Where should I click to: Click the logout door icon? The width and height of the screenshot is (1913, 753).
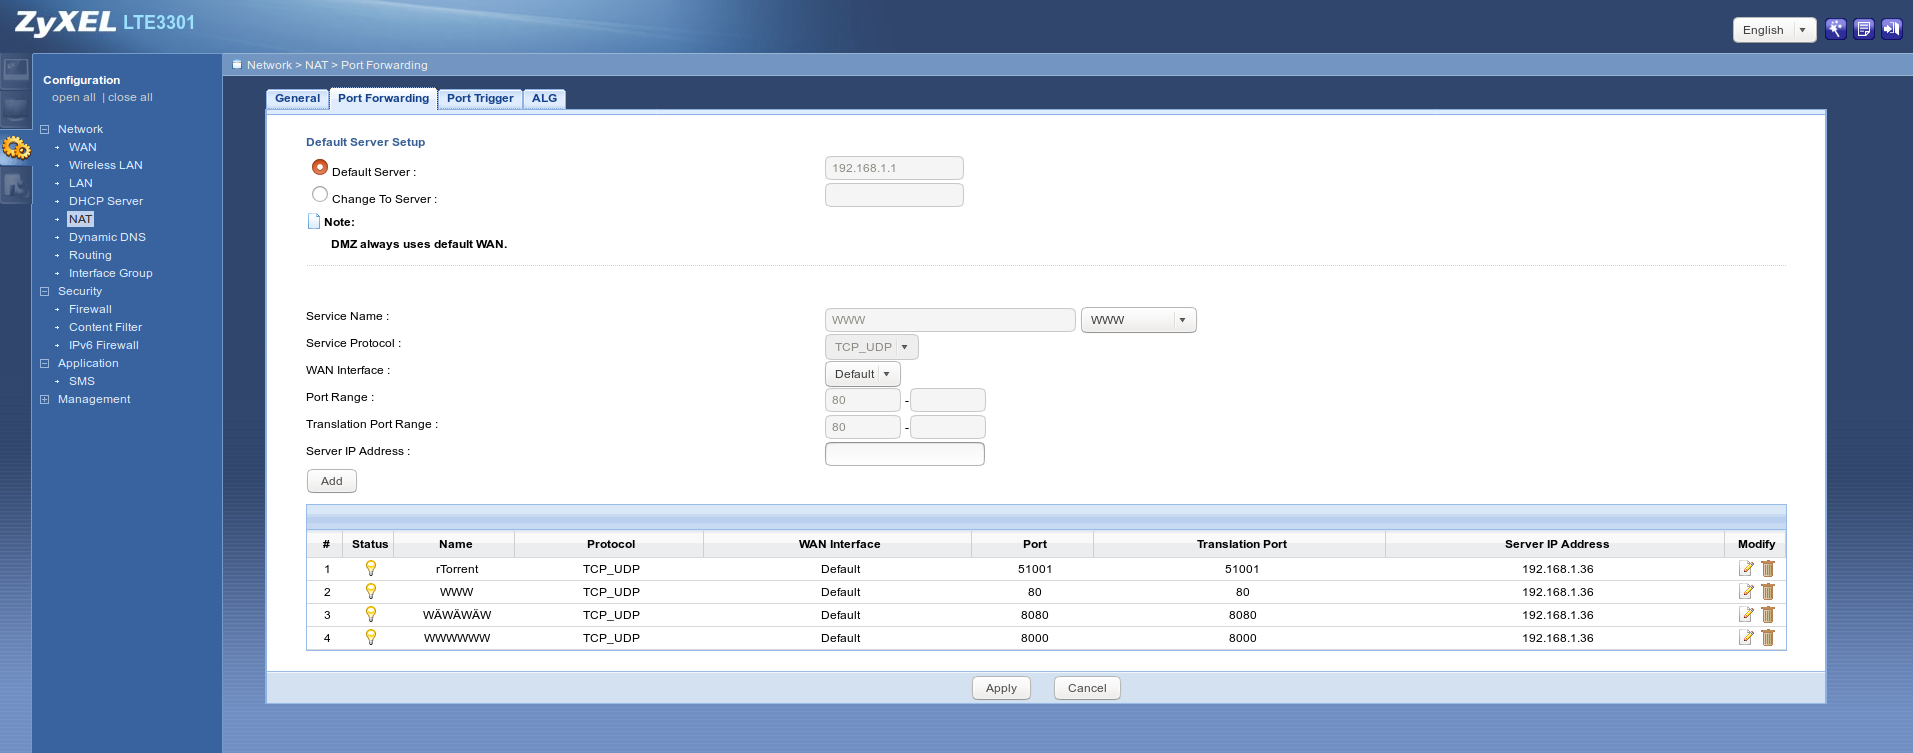pyautogui.click(x=1891, y=29)
